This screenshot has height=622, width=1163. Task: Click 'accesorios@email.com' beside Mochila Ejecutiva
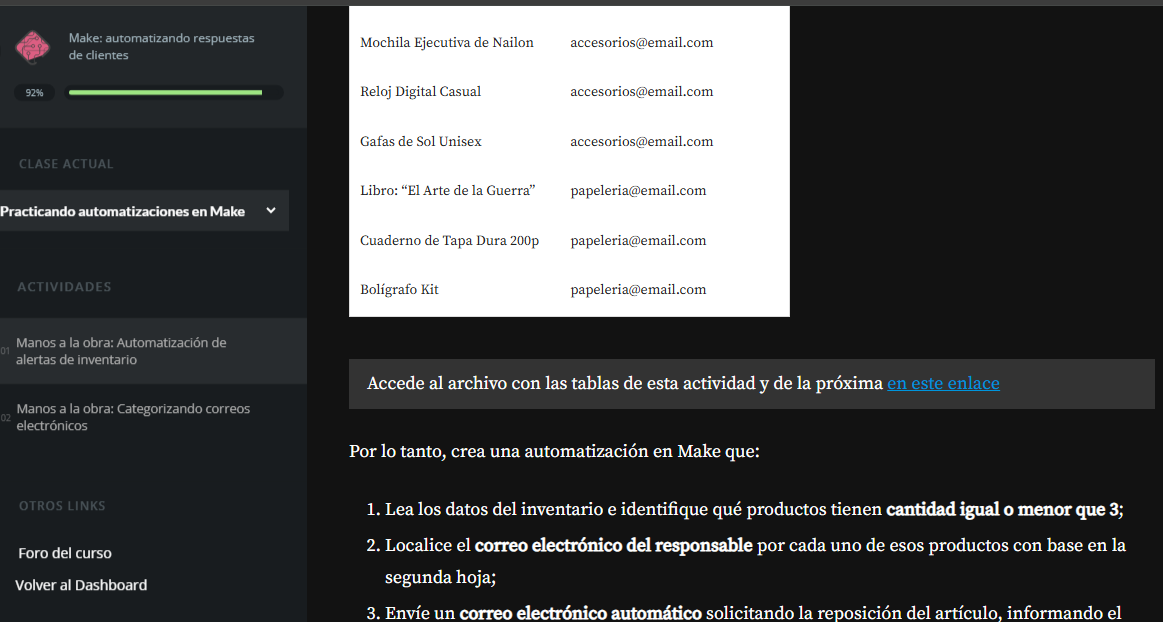point(641,42)
